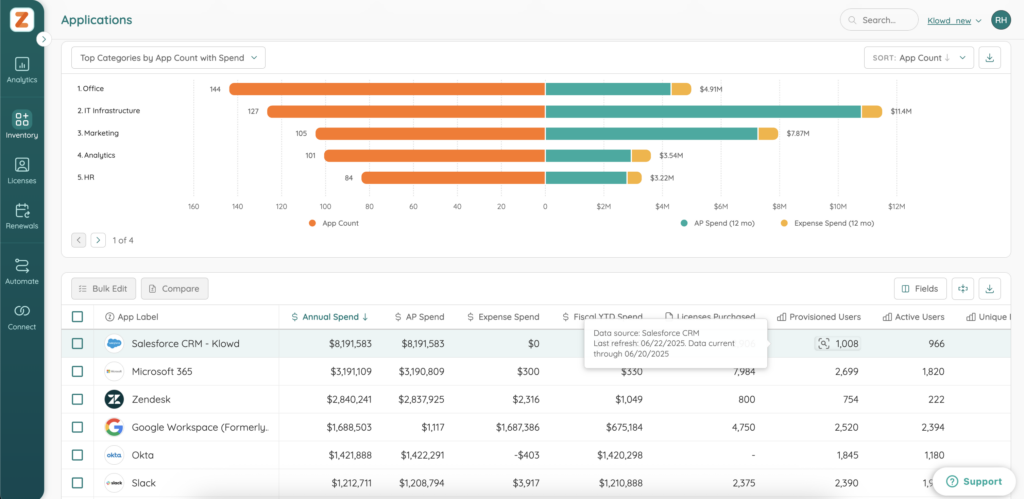The height and width of the screenshot is (499, 1024).
Task: Click the Search field
Action: 878,20
